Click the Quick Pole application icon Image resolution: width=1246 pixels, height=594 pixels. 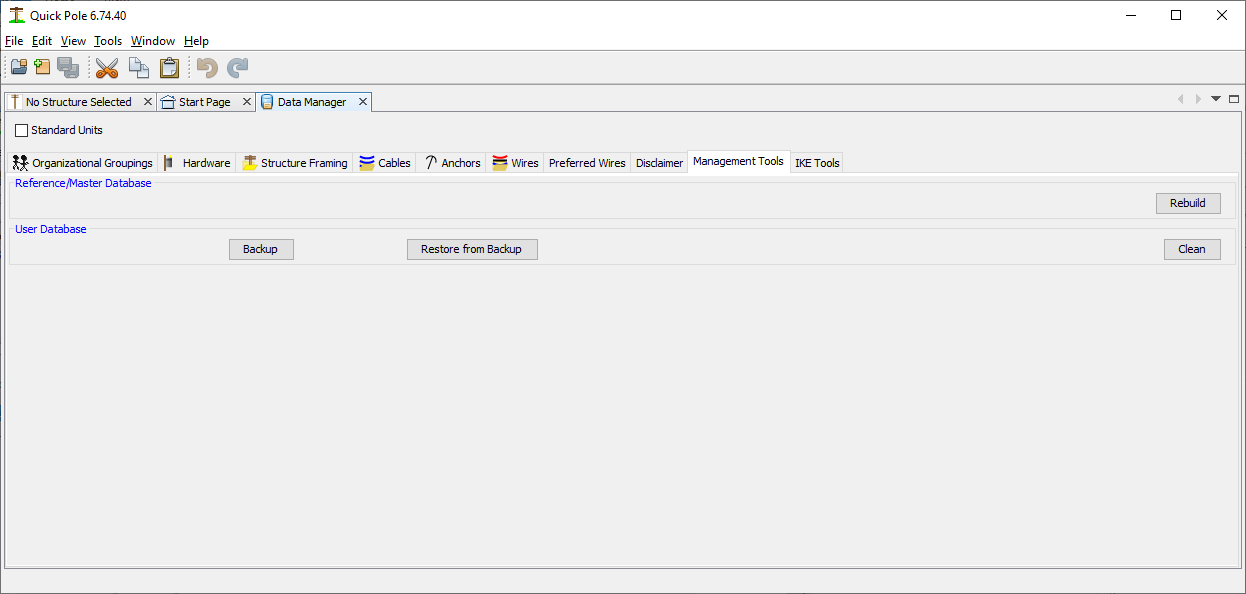[x=16, y=15]
